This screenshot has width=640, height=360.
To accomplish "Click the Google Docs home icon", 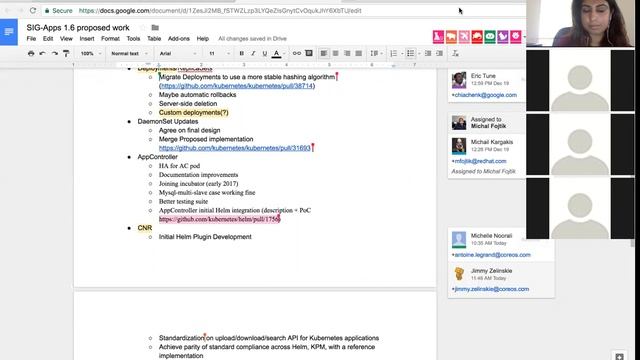I will (9, 32).
